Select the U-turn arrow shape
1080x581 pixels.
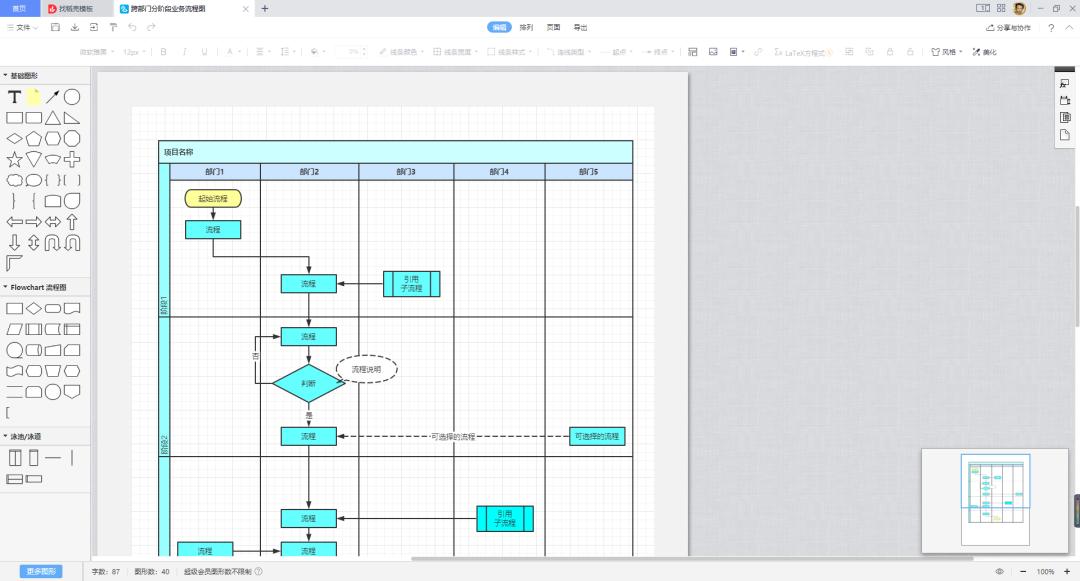[53, 243]
